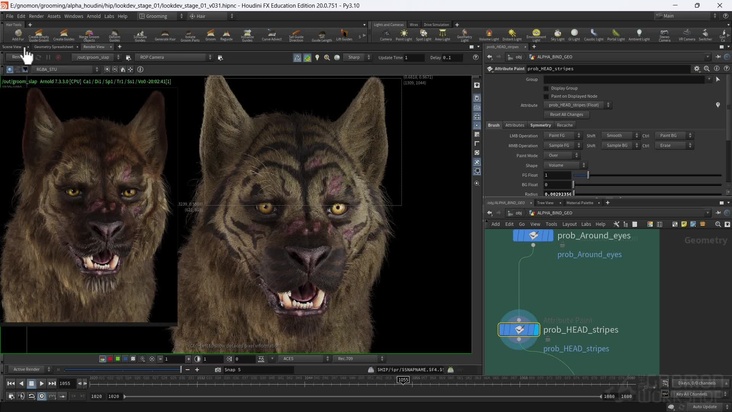Open the ACES color space dropdown

pos(304,359)
